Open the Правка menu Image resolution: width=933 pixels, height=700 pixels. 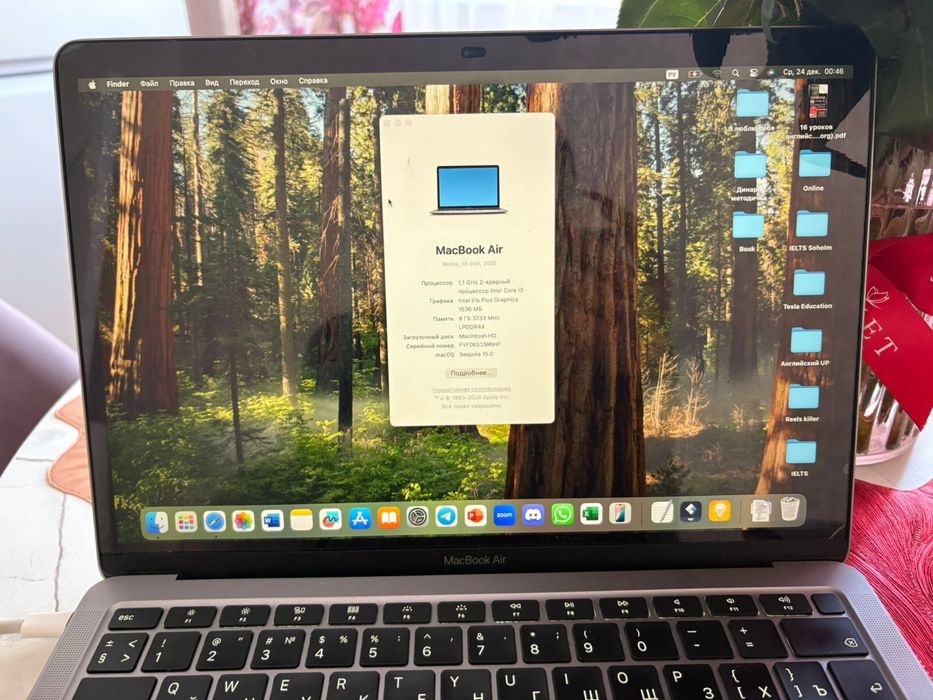tap(181, 83)
